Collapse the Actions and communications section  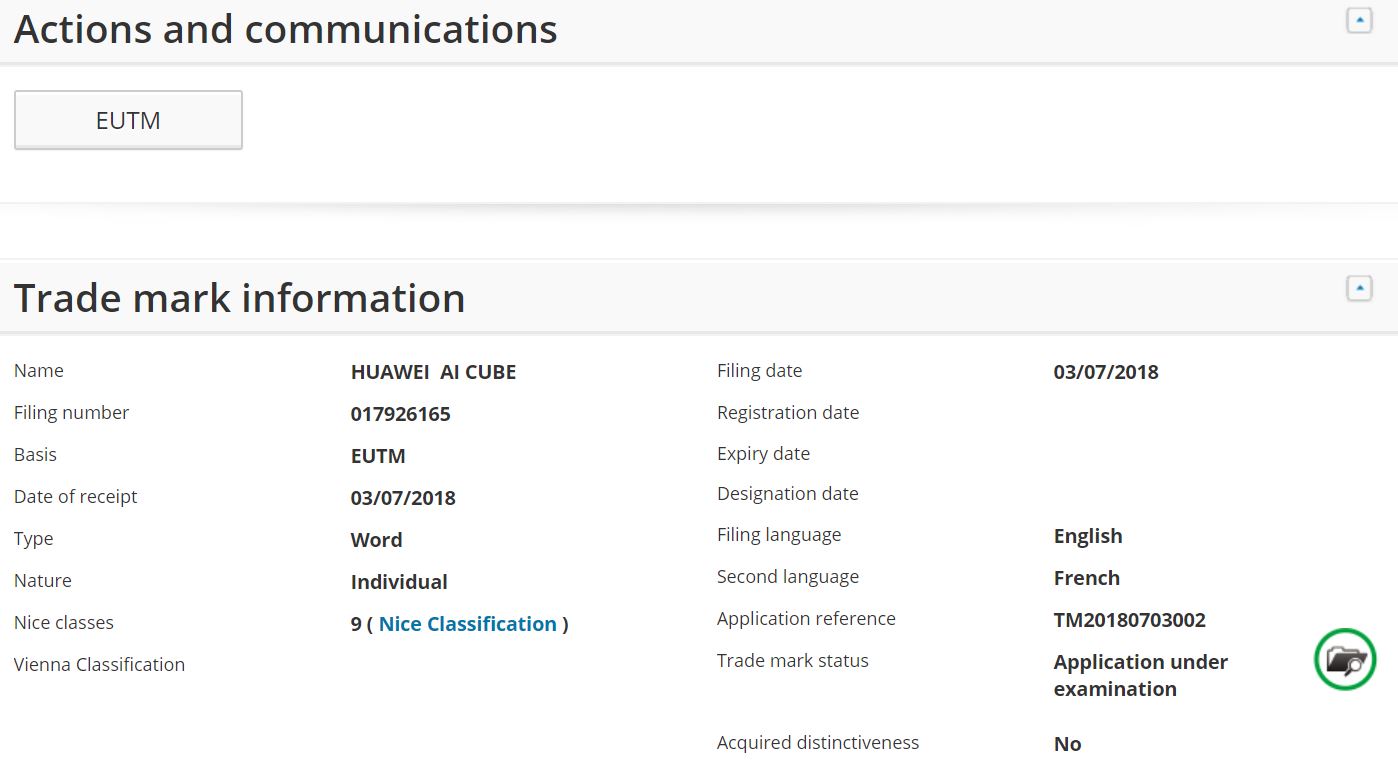pyautogui.click(x=1359, y=20)
